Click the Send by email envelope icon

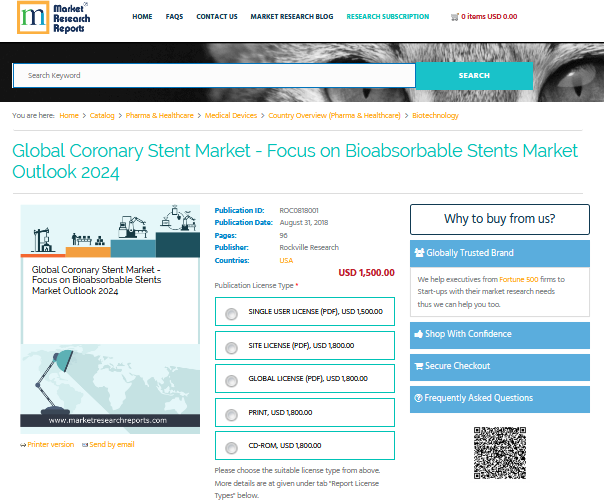click(85, 445)
